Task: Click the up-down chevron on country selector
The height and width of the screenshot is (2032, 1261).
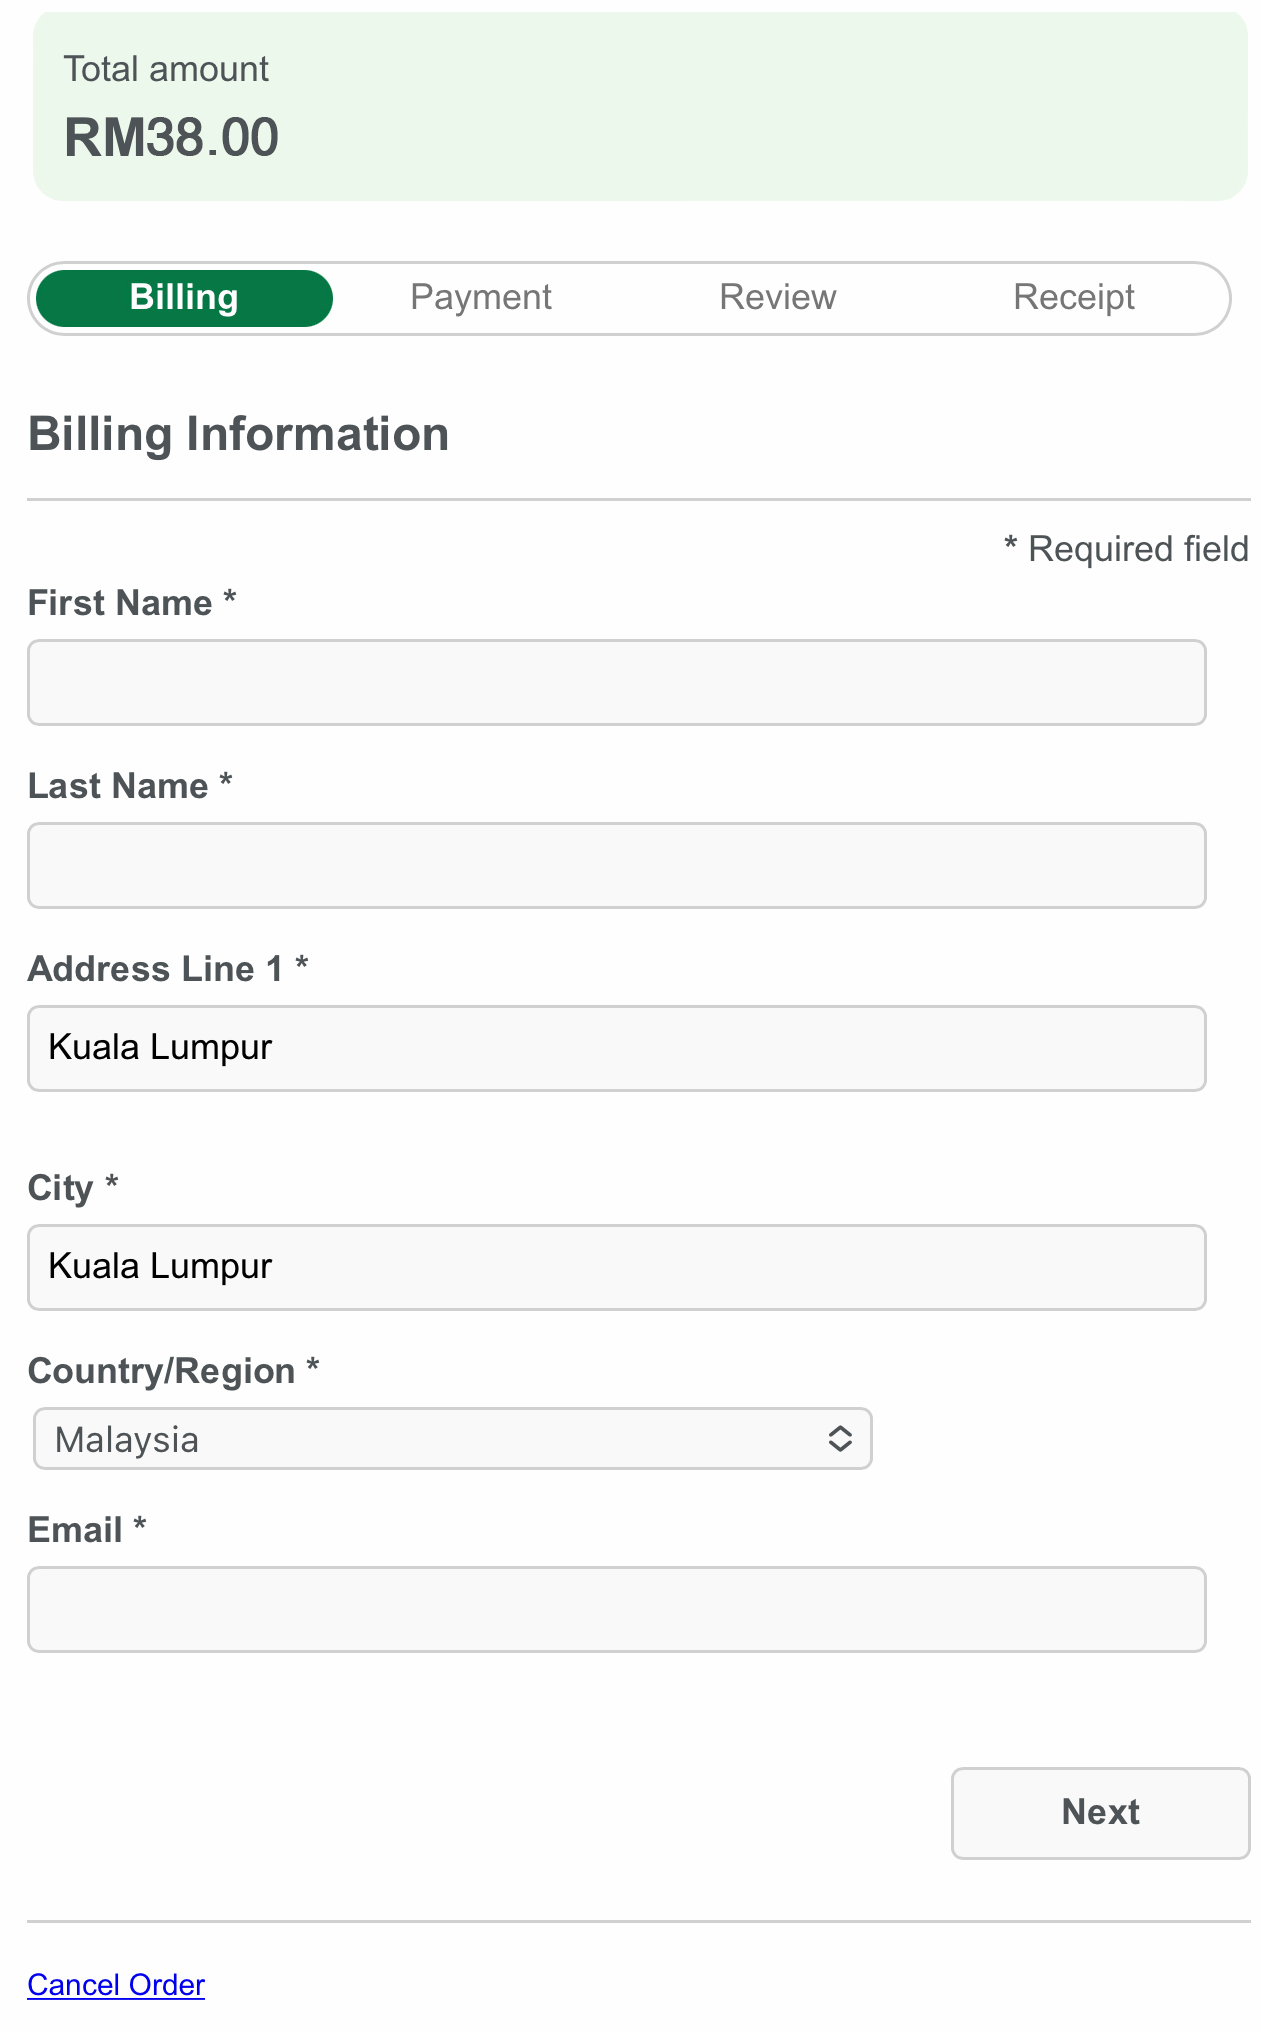Action: (x=840, y=1439)
